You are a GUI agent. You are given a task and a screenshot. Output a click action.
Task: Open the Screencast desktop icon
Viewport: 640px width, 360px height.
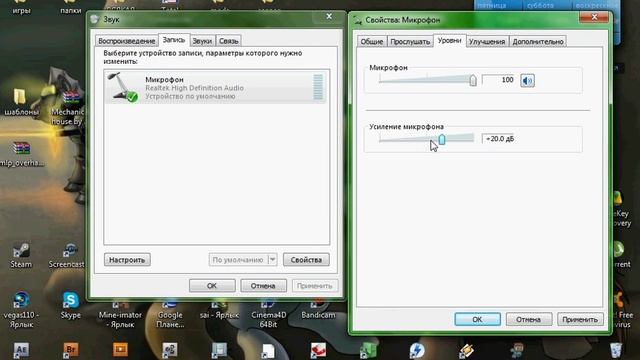point(70,250)
